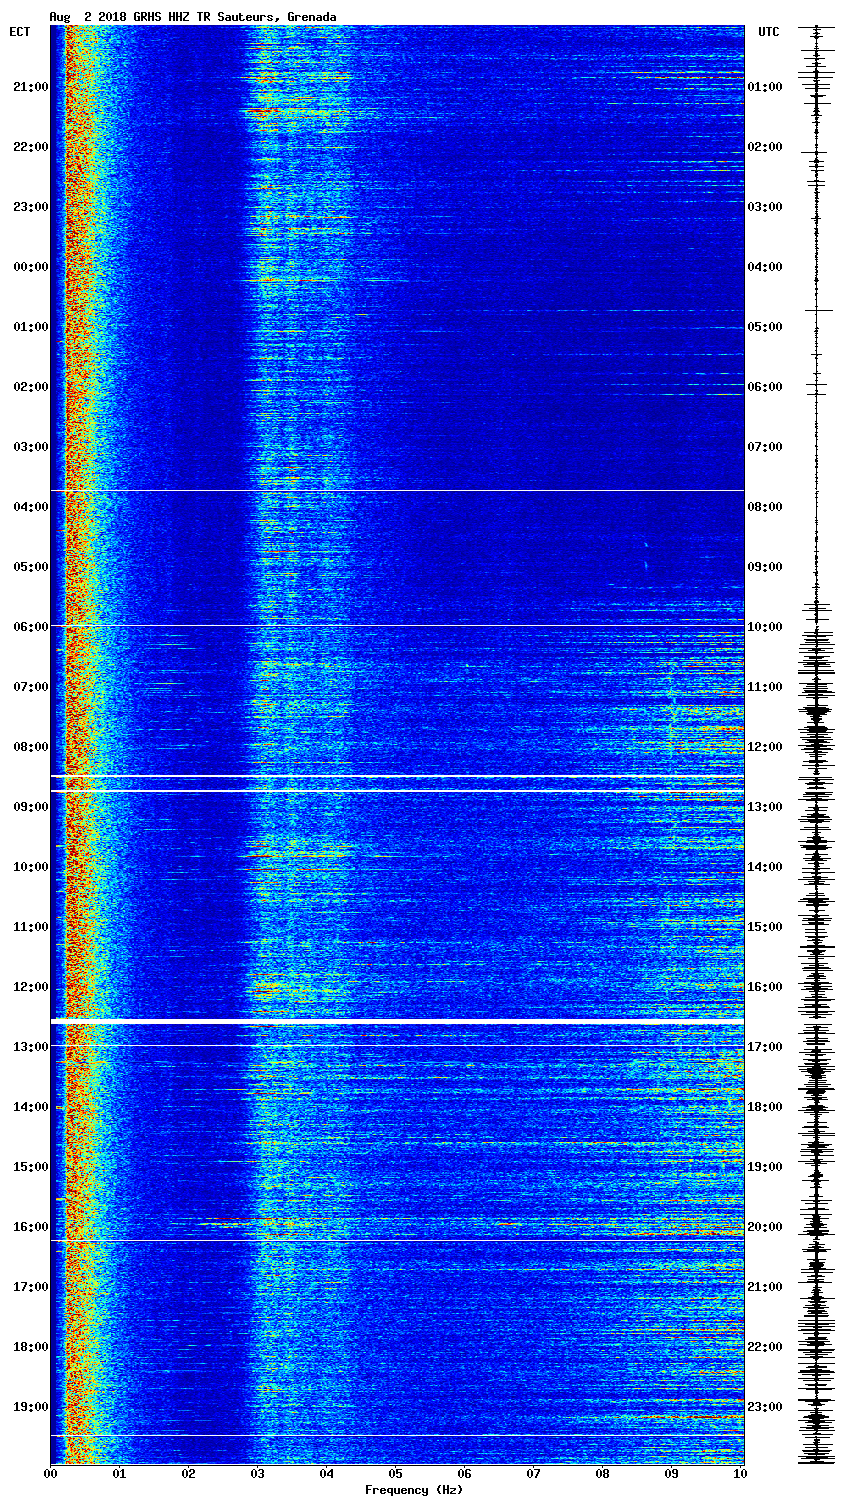Viewport: 852px width, 1500px height.
Task: Click the 09:00 ECT time label
Action: 30,807
